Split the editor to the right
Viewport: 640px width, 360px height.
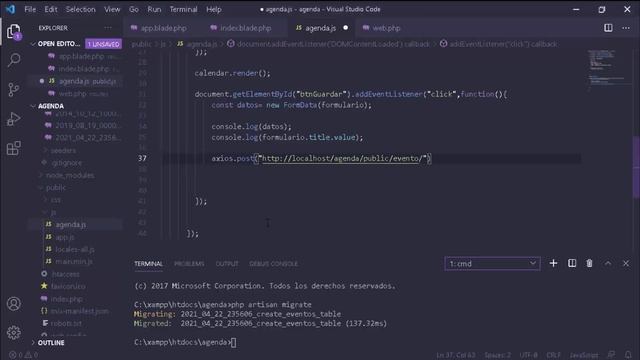(x=608, y=28)
